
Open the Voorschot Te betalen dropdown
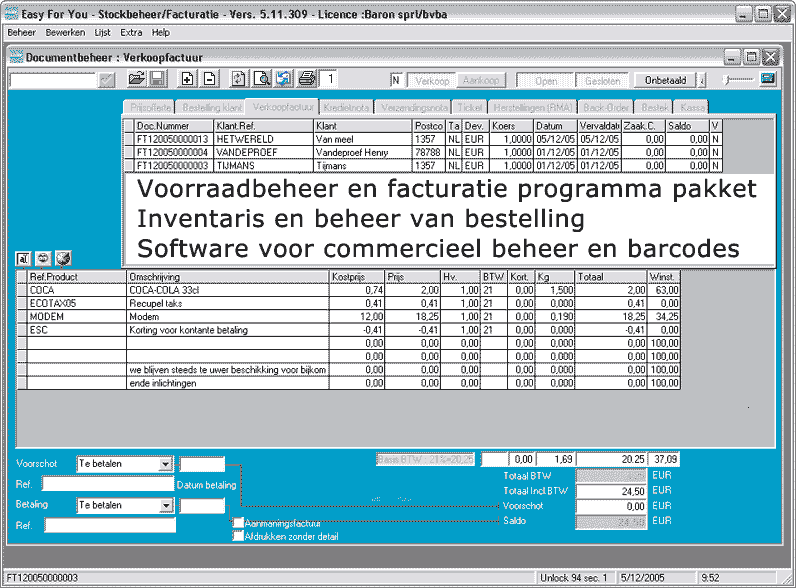pyautogui.click(x=165, y=464)
